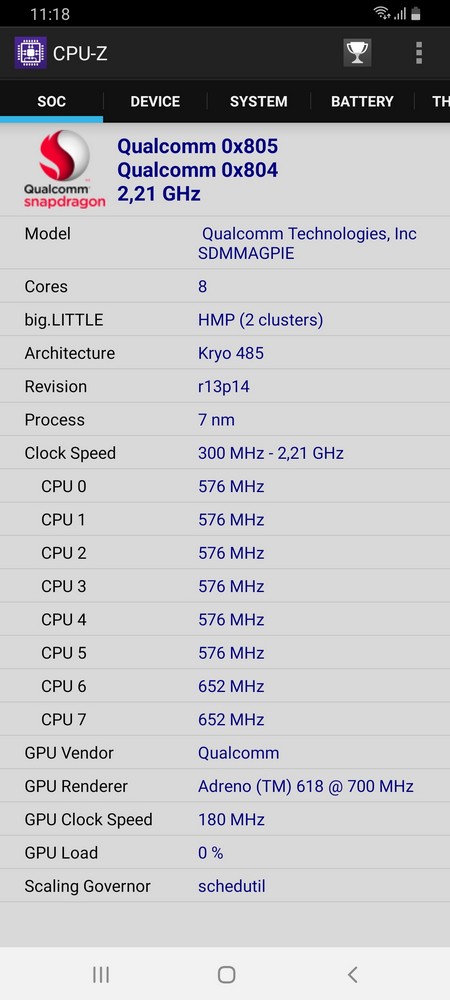Screen dimensions: 450x1000
Task: Open the three-dot overflow menu
Action: (419, 53)
